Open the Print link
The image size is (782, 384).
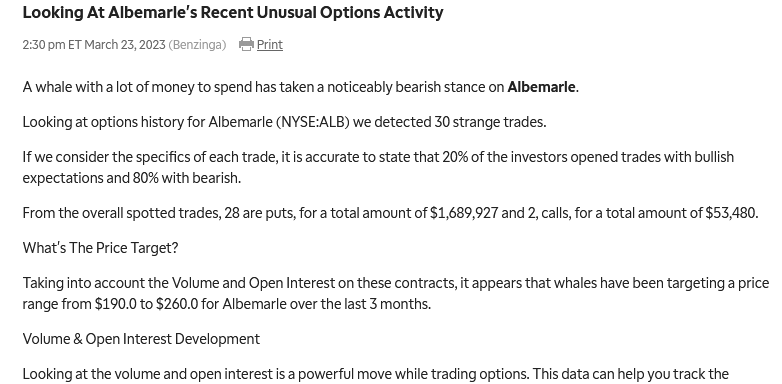coord(270,45)
